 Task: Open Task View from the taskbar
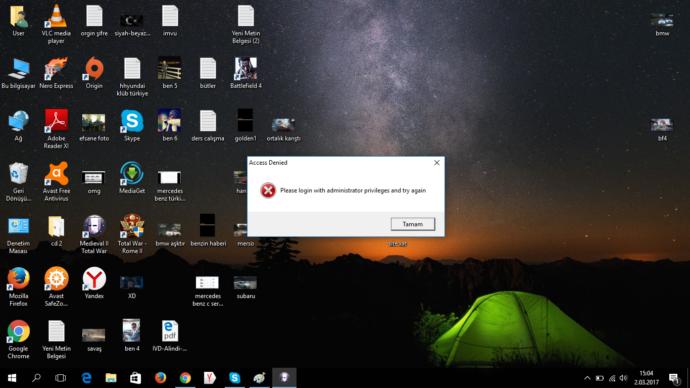(61, 378)
